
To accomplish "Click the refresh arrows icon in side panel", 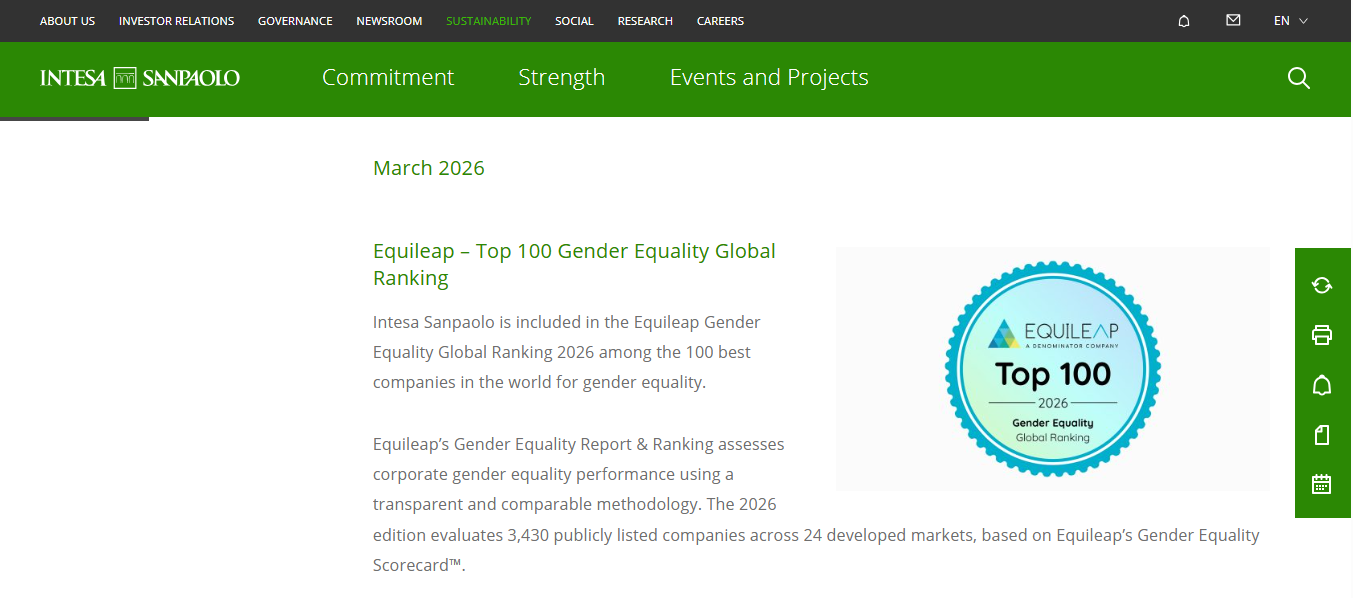I will (1322, 285).
